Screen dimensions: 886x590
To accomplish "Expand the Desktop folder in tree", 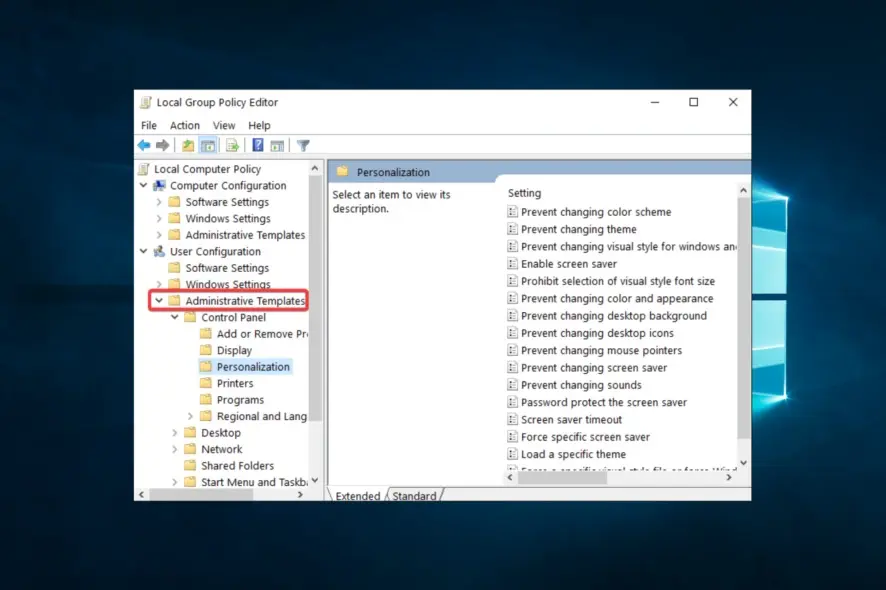I will click(175, 433).
